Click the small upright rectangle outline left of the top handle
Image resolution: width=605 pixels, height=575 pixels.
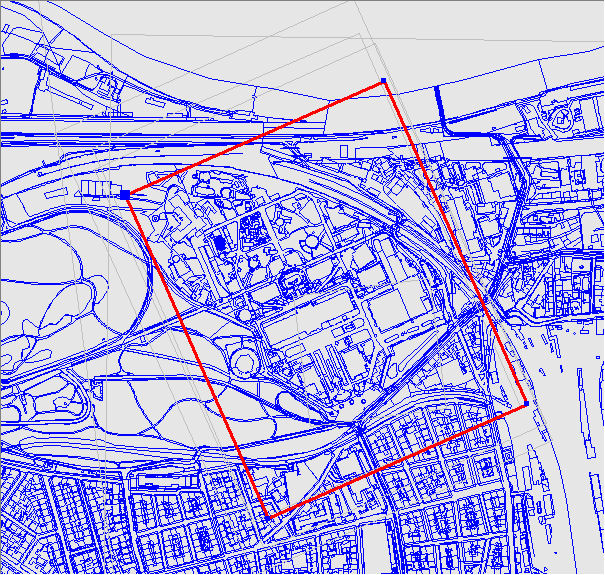(343, 150)
